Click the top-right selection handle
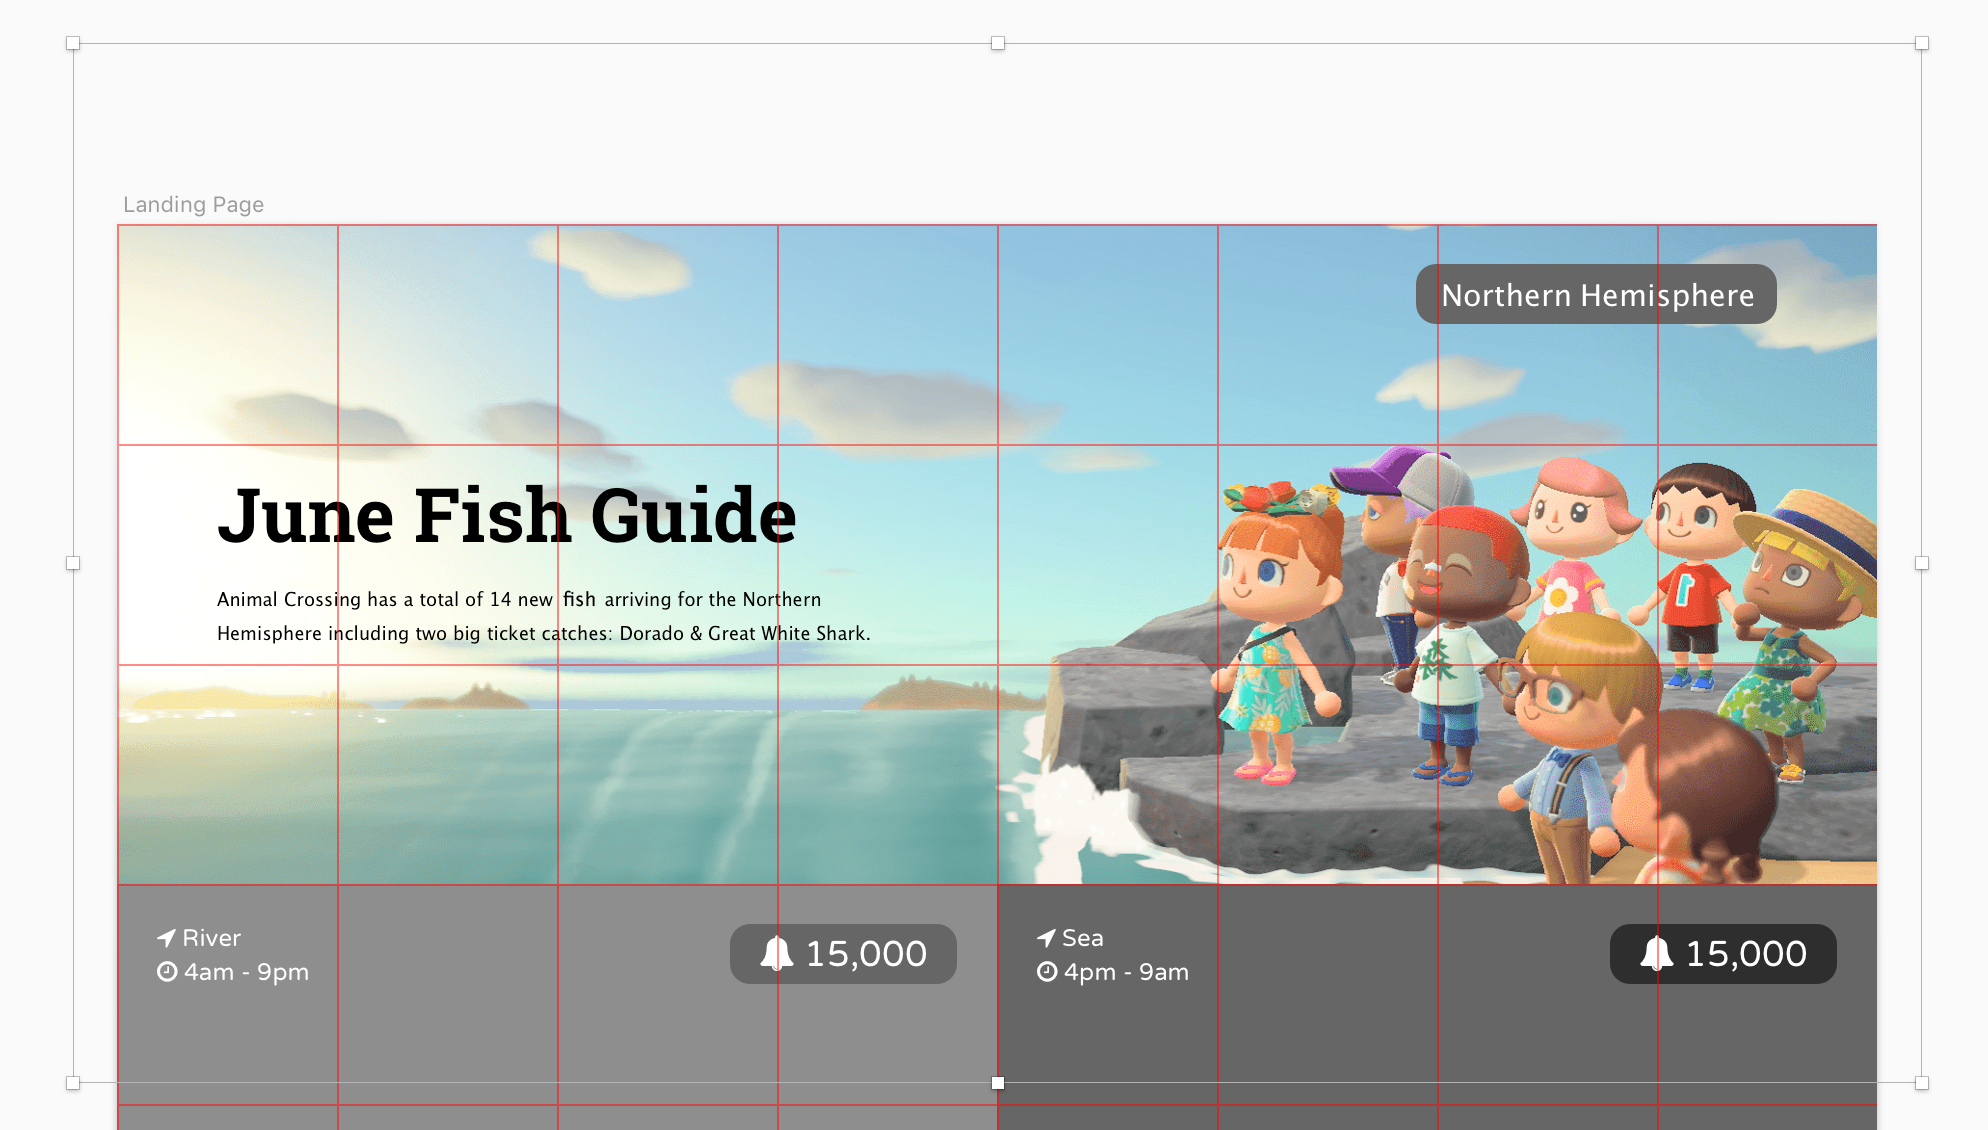1988x1130 pixels. coord(1921,43)
